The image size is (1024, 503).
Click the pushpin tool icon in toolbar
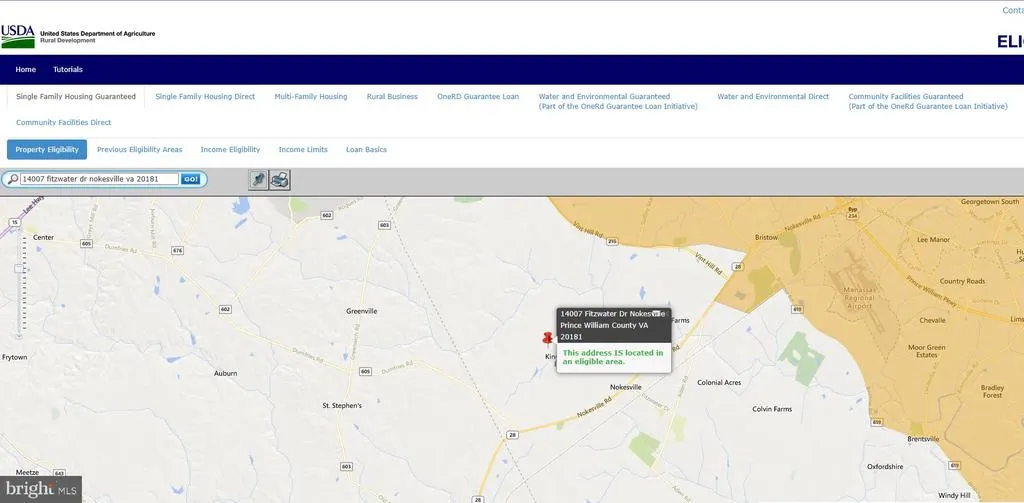(x=258, y=179)
